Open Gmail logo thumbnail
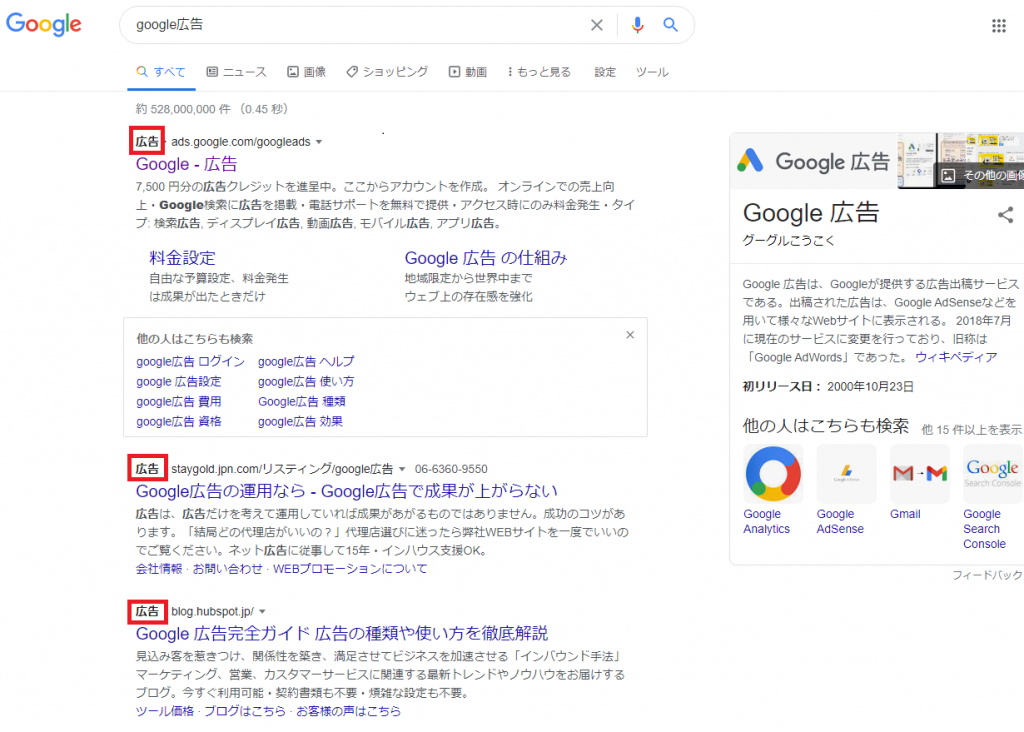 pyautogui.click(x=920, y=474)
